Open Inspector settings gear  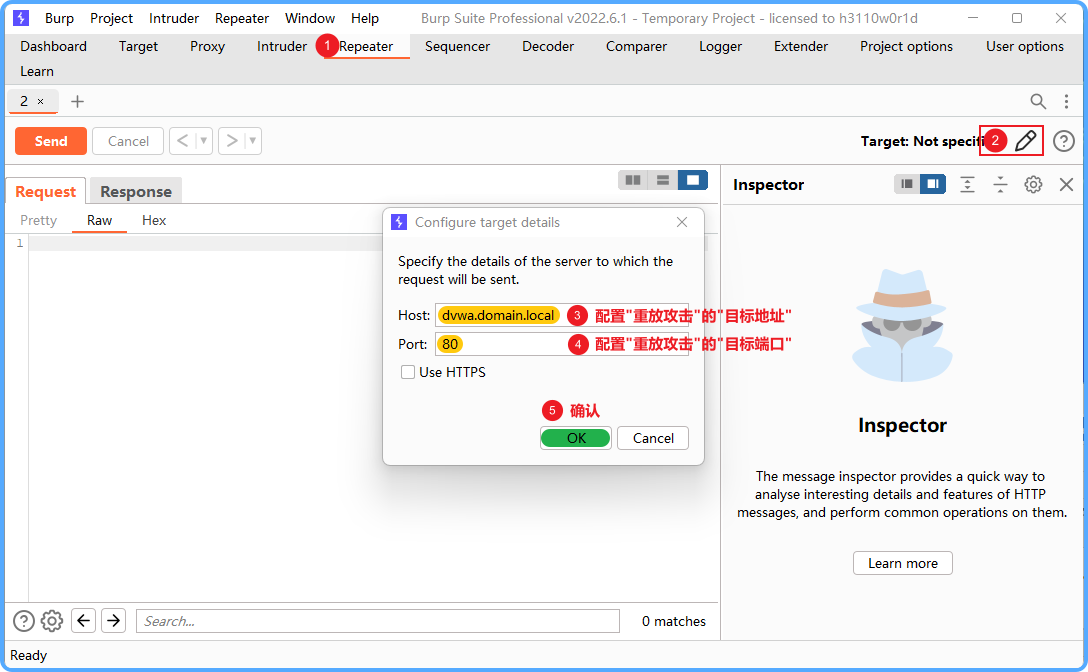pyautogui.click(x=1033, y=184)
